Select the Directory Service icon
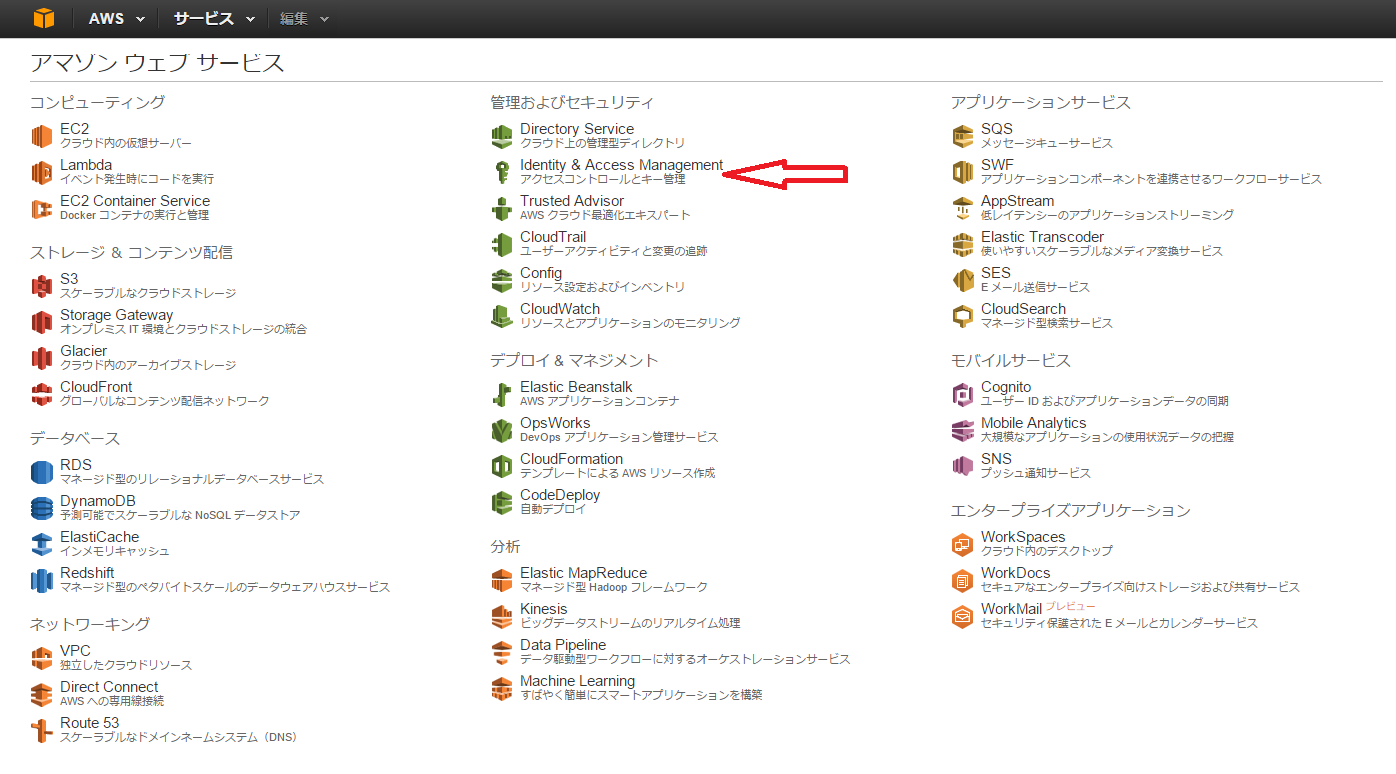 502,136
